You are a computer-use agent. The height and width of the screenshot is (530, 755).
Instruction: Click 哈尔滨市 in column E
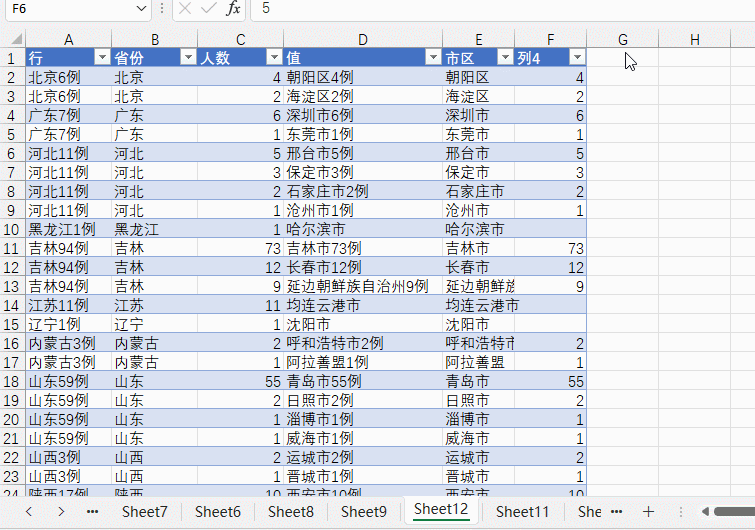pos(479,229)
